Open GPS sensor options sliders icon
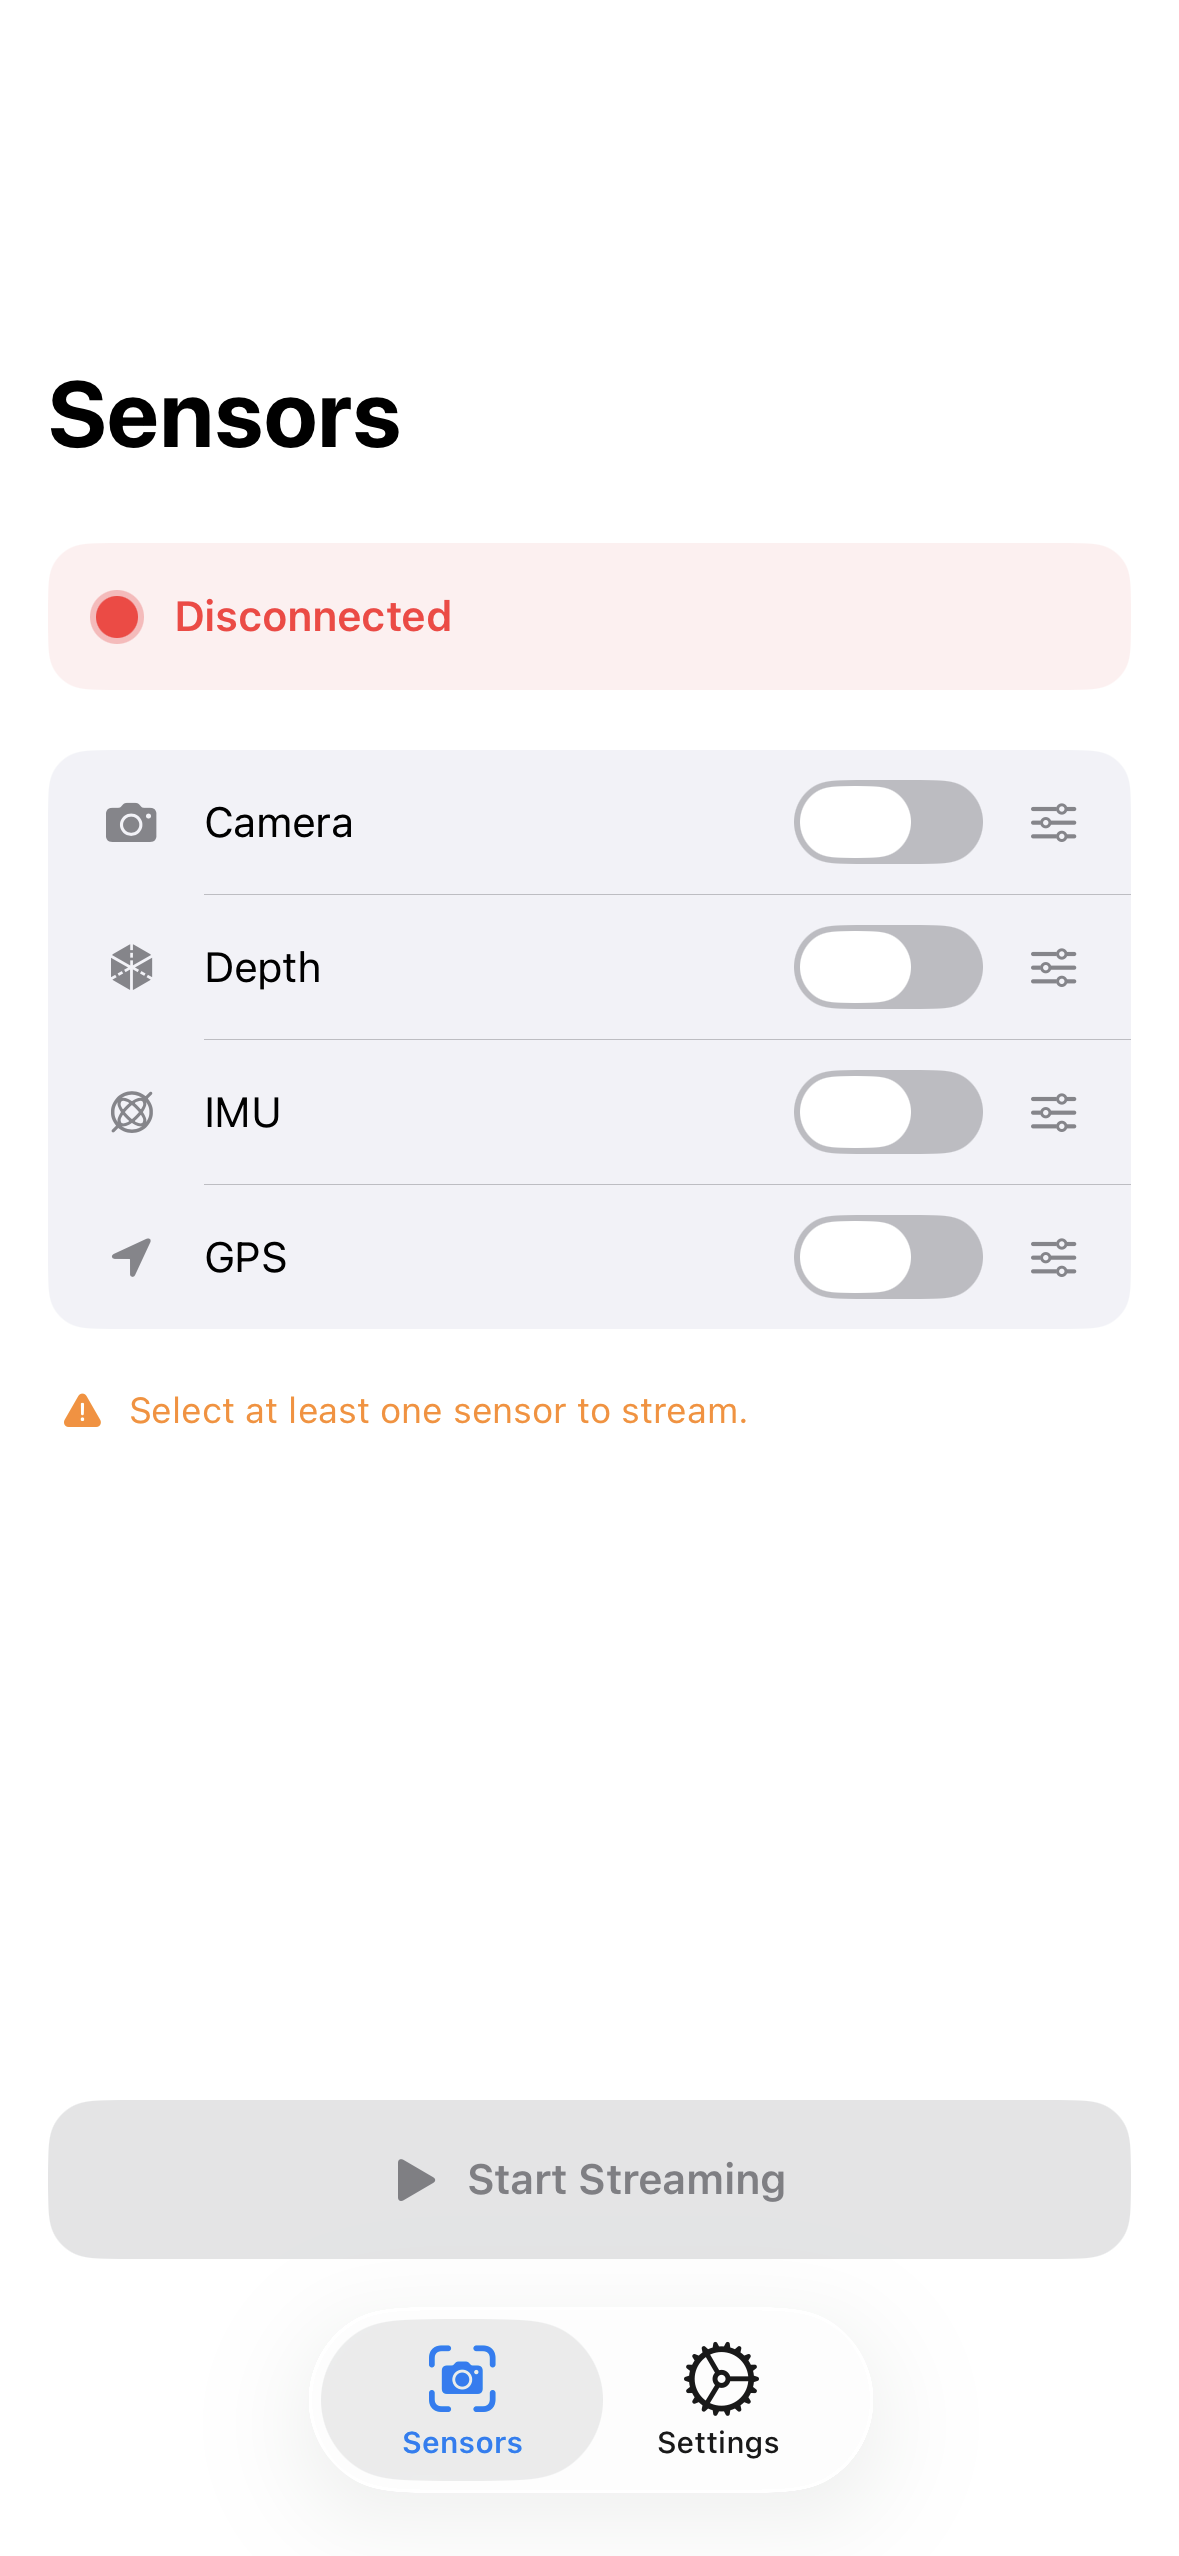The width and height of the screenshot is (1179, 2556). (1053, 1257)
